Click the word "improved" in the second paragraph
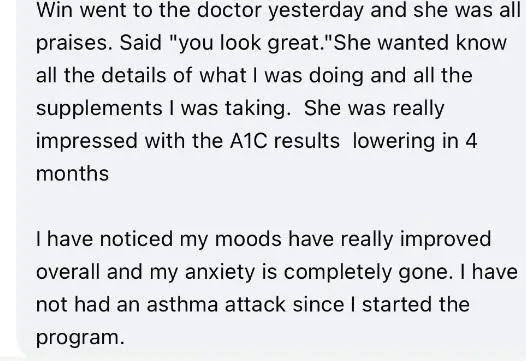 point(445,240)
